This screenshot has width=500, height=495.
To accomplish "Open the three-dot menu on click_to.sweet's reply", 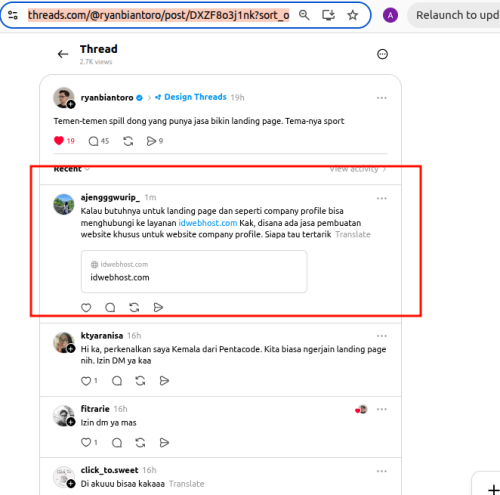I will [x=382, y=471].
